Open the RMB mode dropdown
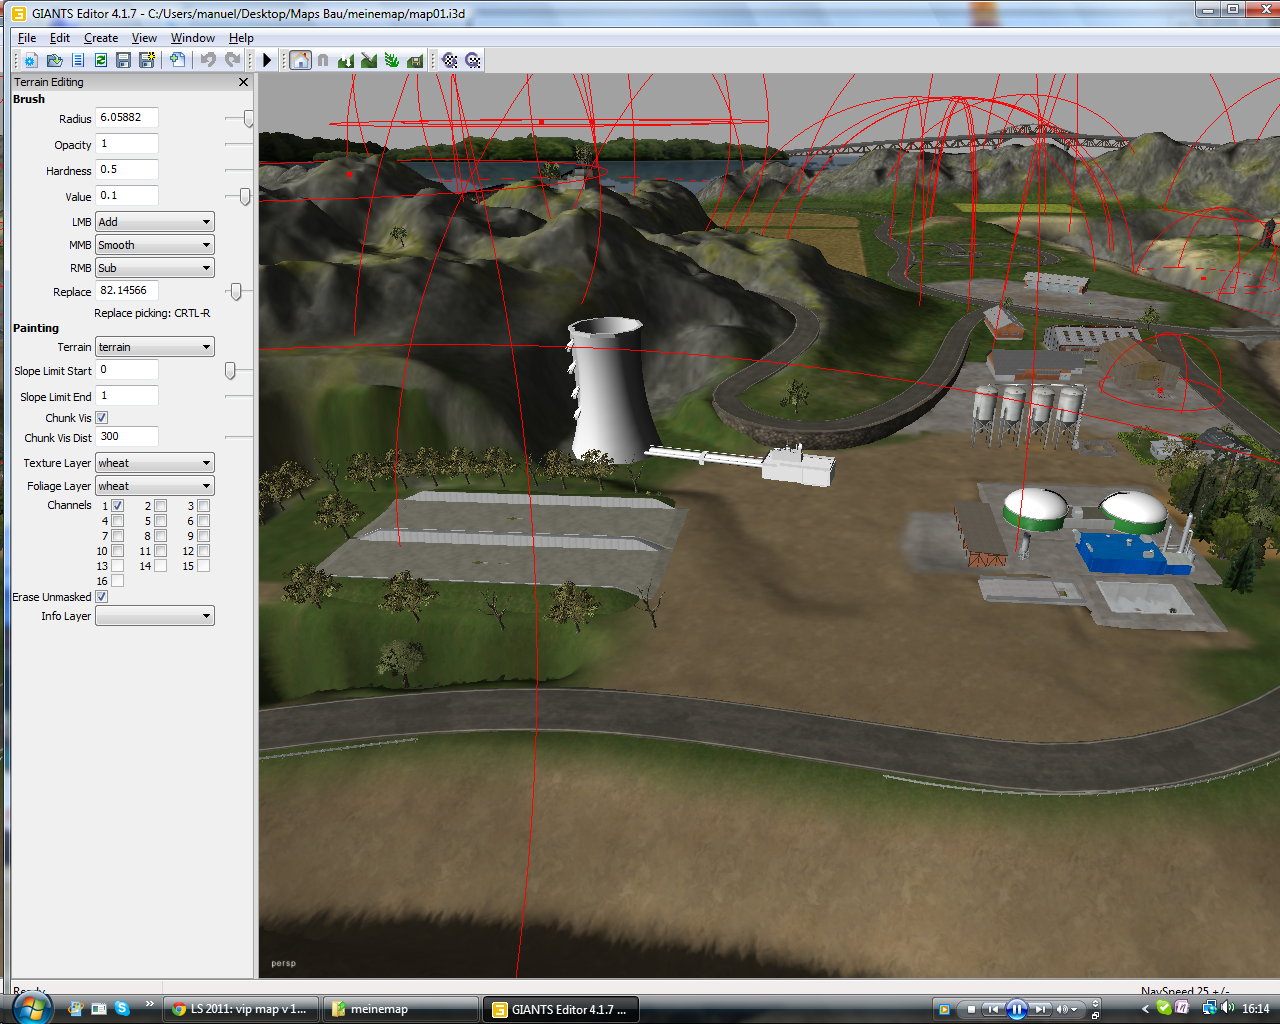 point(155,268)
